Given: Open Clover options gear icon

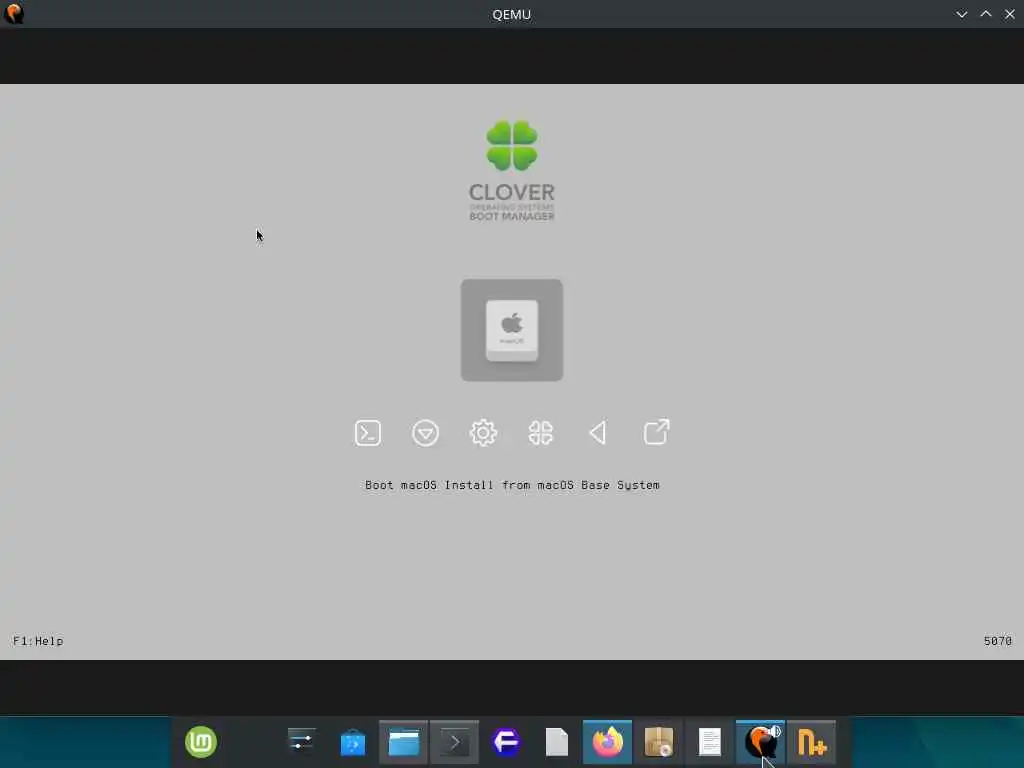Looking at the screenshot, I should (483, 433).
